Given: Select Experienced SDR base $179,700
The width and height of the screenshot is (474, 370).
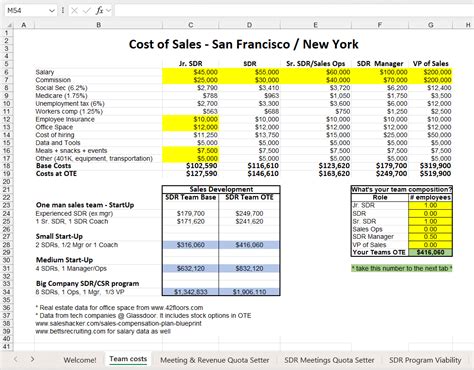Looking at the screenshot, I should 191,213.
